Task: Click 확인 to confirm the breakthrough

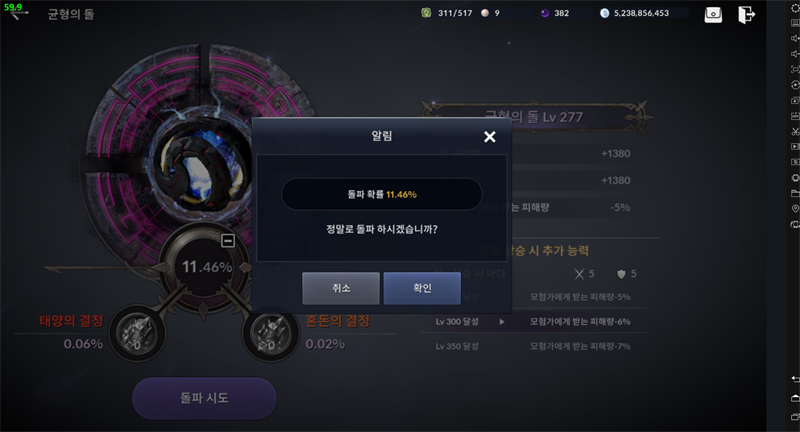Action: pos(422,288)
